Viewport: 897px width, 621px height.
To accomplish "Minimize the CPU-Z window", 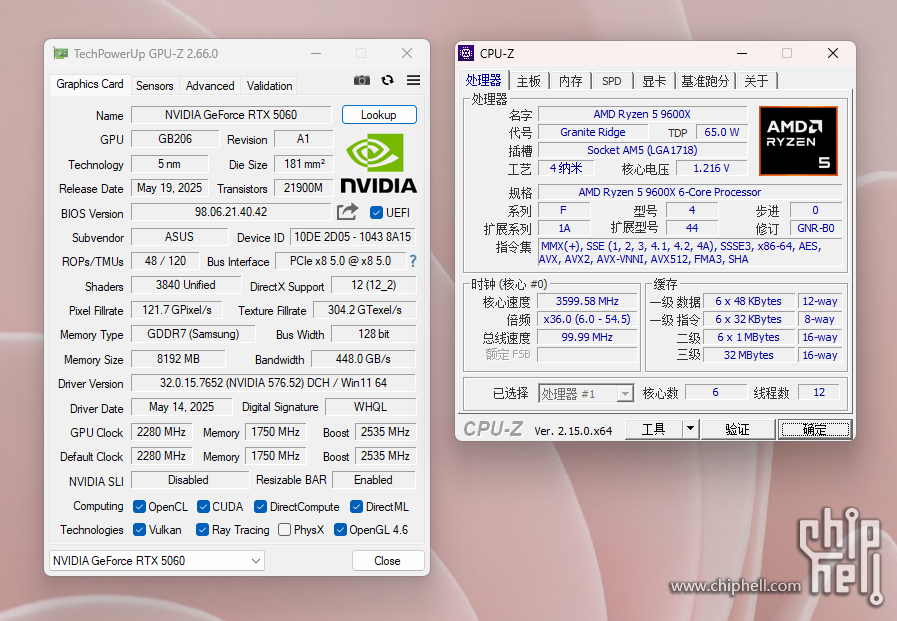I will point(742,53).
